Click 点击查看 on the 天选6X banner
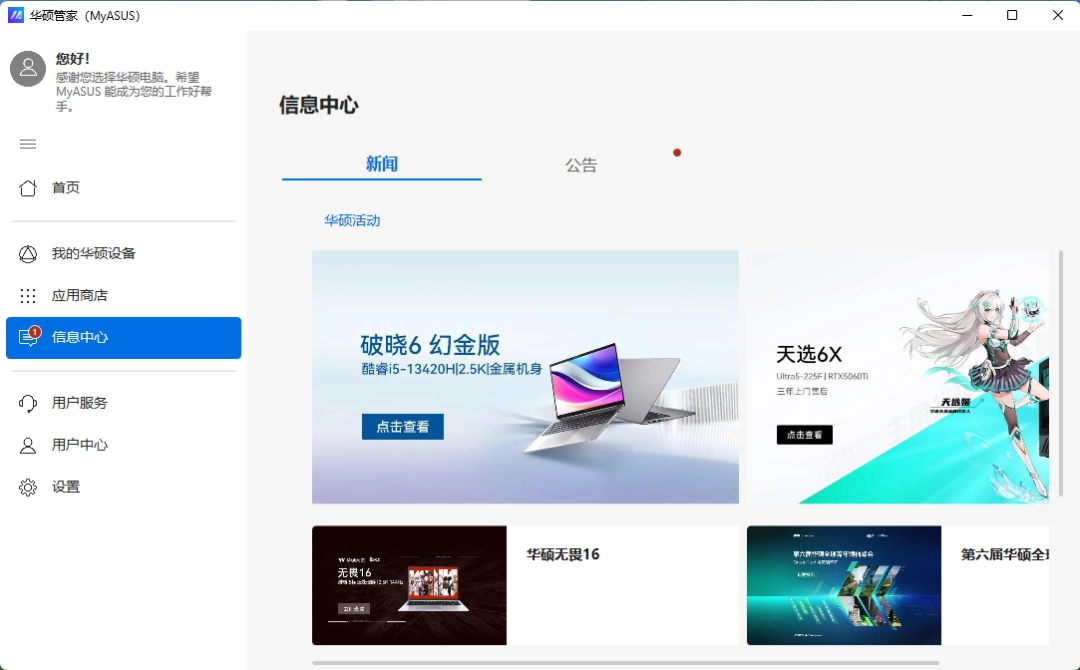The image size is (1080, 670). 804,434
